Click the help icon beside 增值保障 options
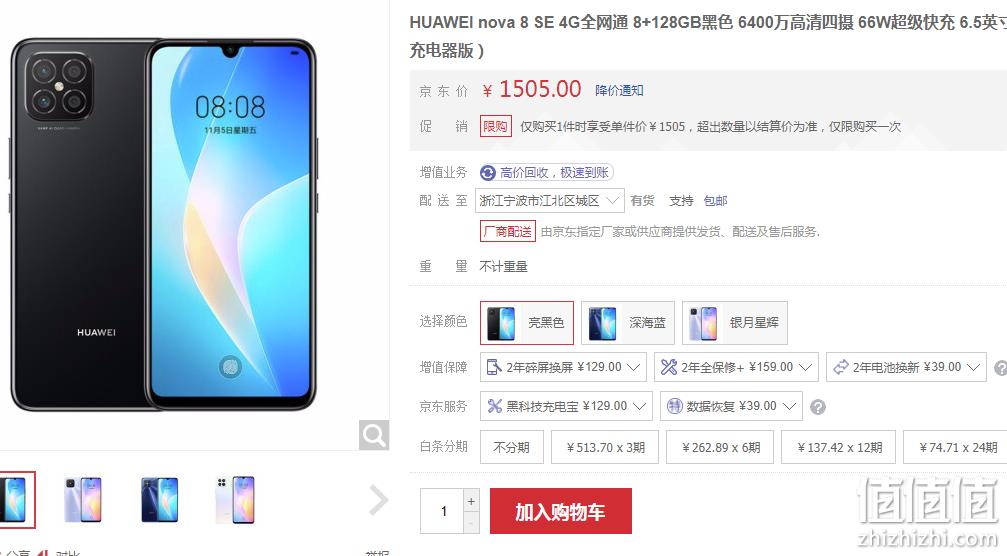The width and height of the screenshot is (1007, 556). click(1001, 368)
